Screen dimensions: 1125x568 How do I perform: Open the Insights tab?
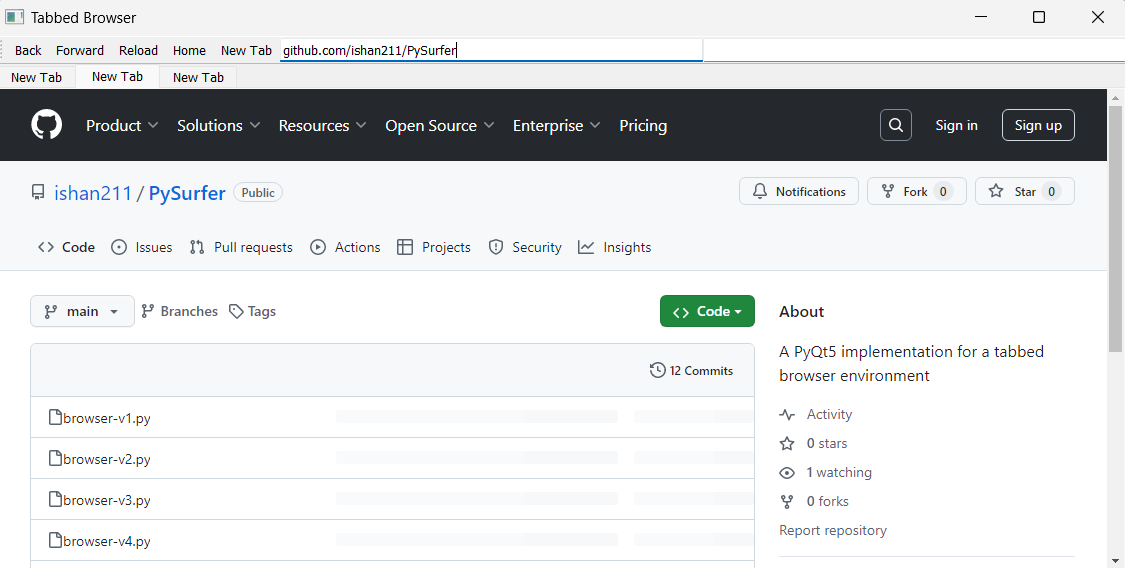615,247
